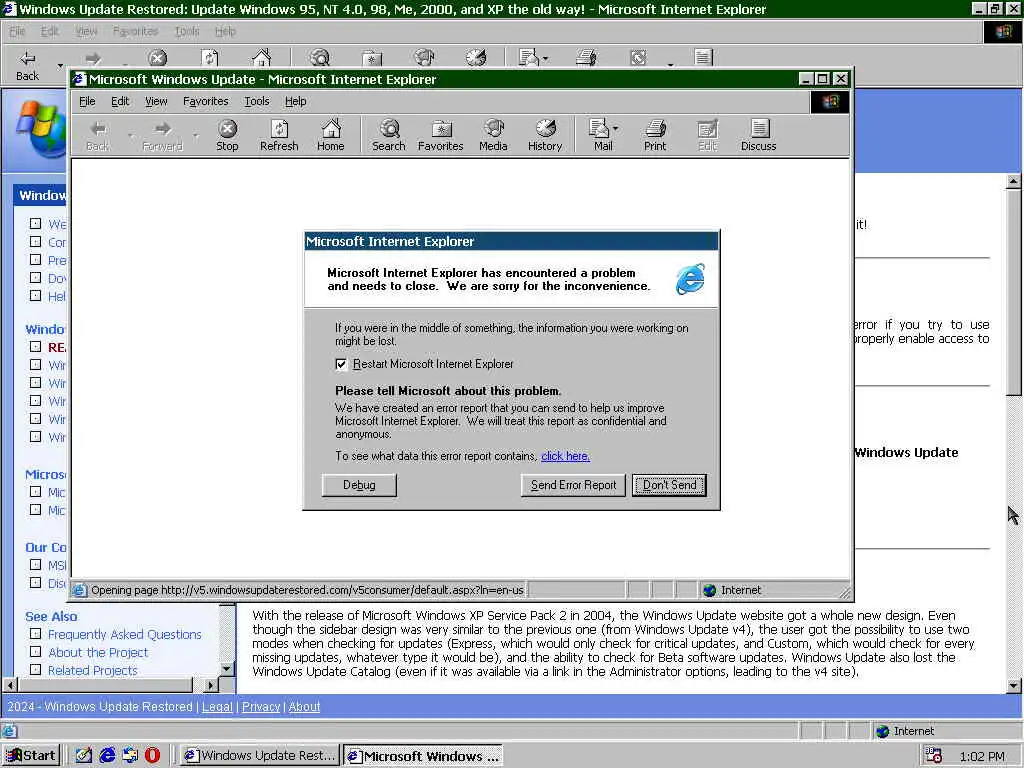Open History in the Microsoft Windows Update toolbar

545,136
